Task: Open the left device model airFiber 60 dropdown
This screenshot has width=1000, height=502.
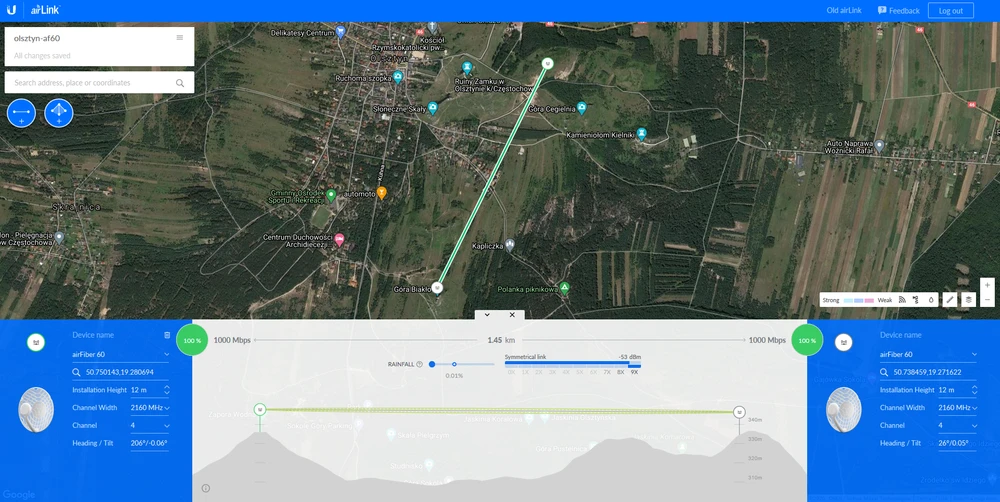Action: pyautogui.click(x=121, y=354)
